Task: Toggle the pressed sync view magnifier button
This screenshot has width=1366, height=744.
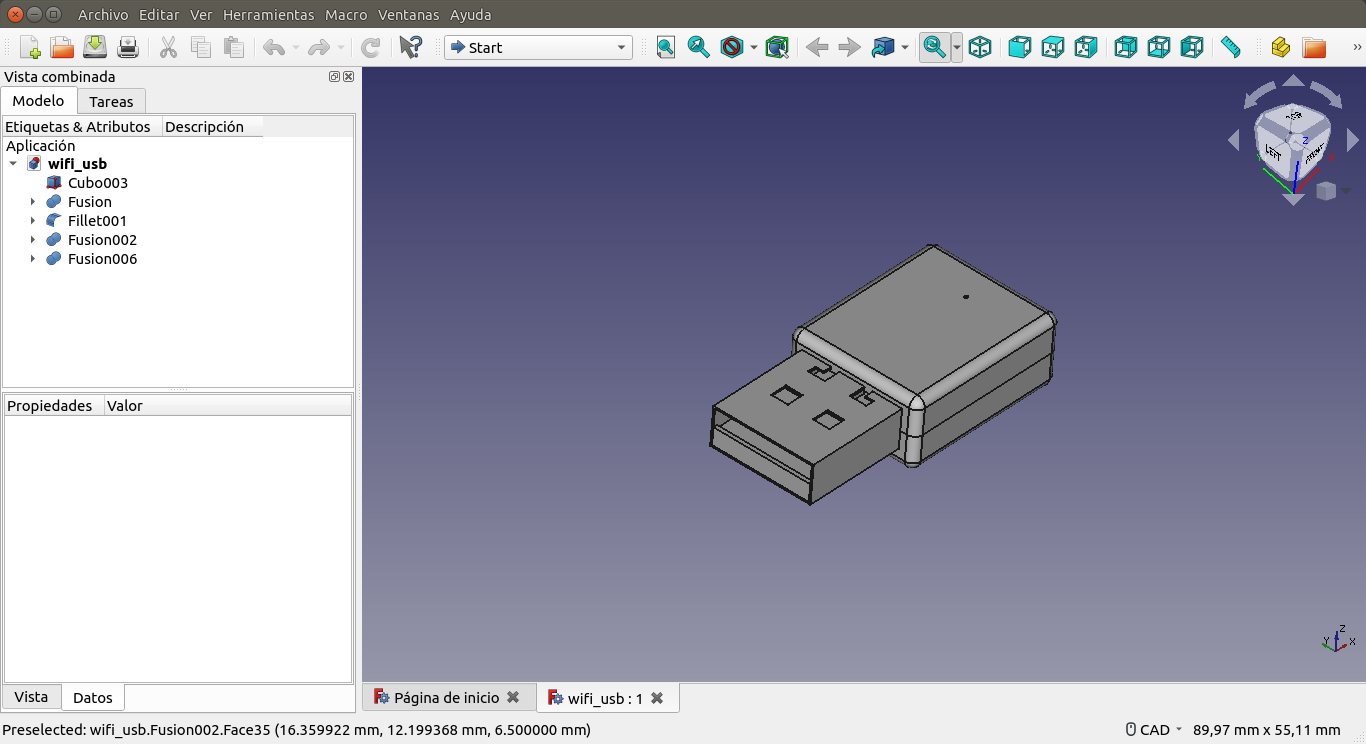Action: pos(934,47)
